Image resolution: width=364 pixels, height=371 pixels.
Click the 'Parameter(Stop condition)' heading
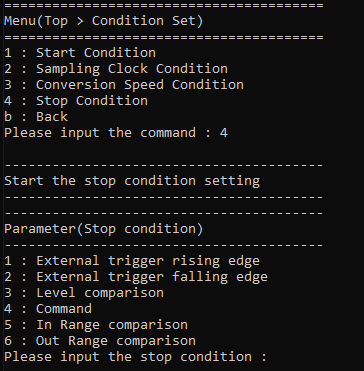click(x=104, y=229)
